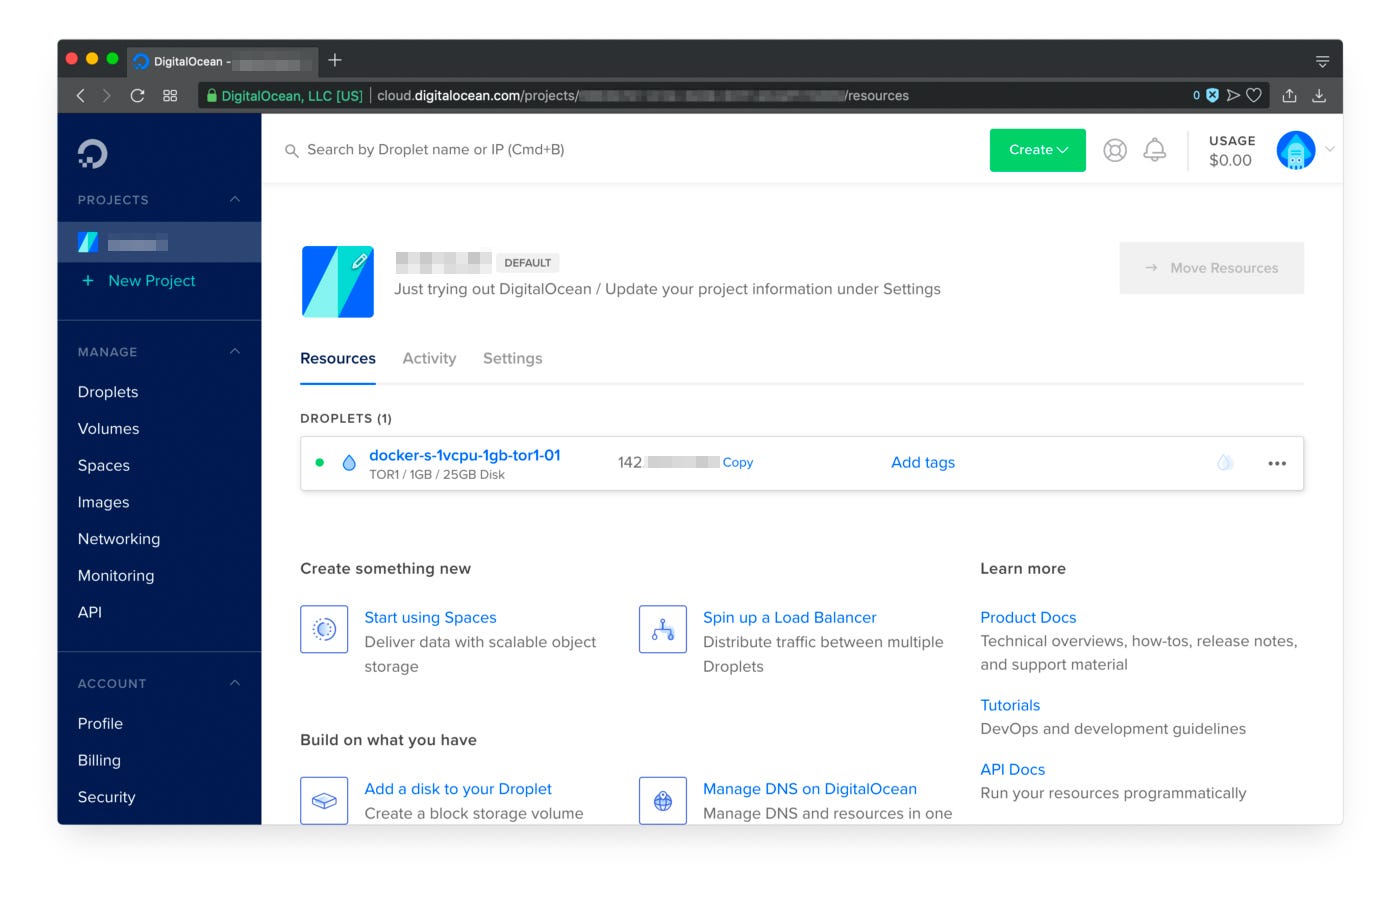Click the send arrow icon in the address bar
The image size is (1400, 900).
tap(1233, 95)
